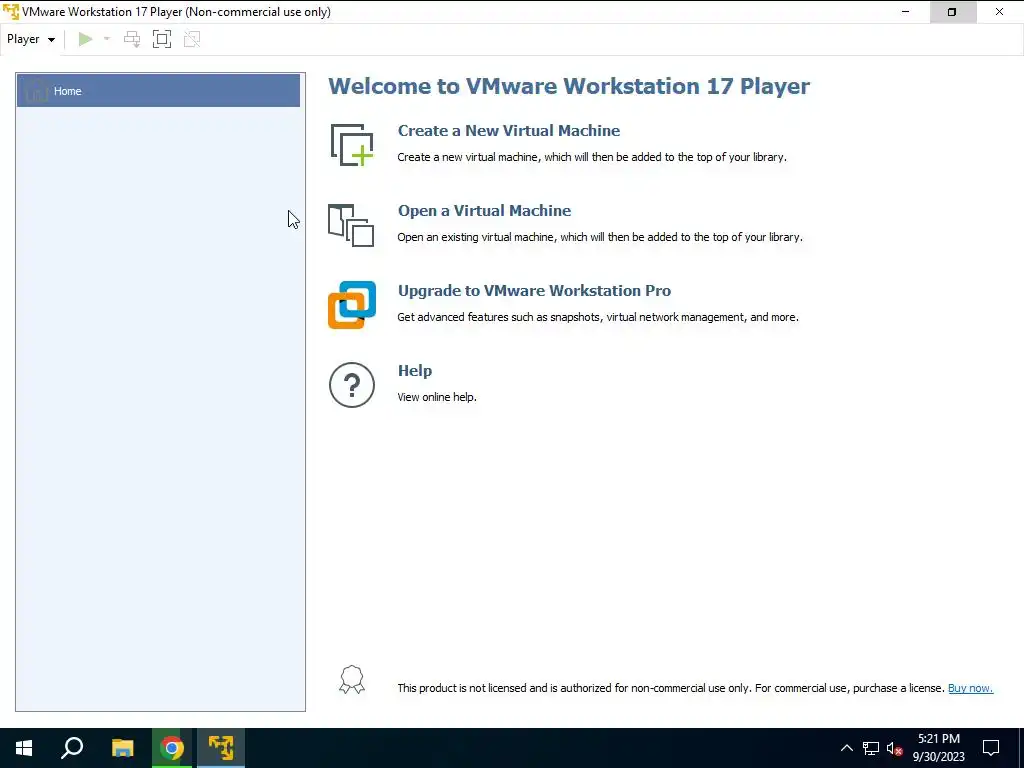The height and width of the screenshot is (768, 1024).
Task: Minimize the VMware Player window
Action: pos(905,12)
